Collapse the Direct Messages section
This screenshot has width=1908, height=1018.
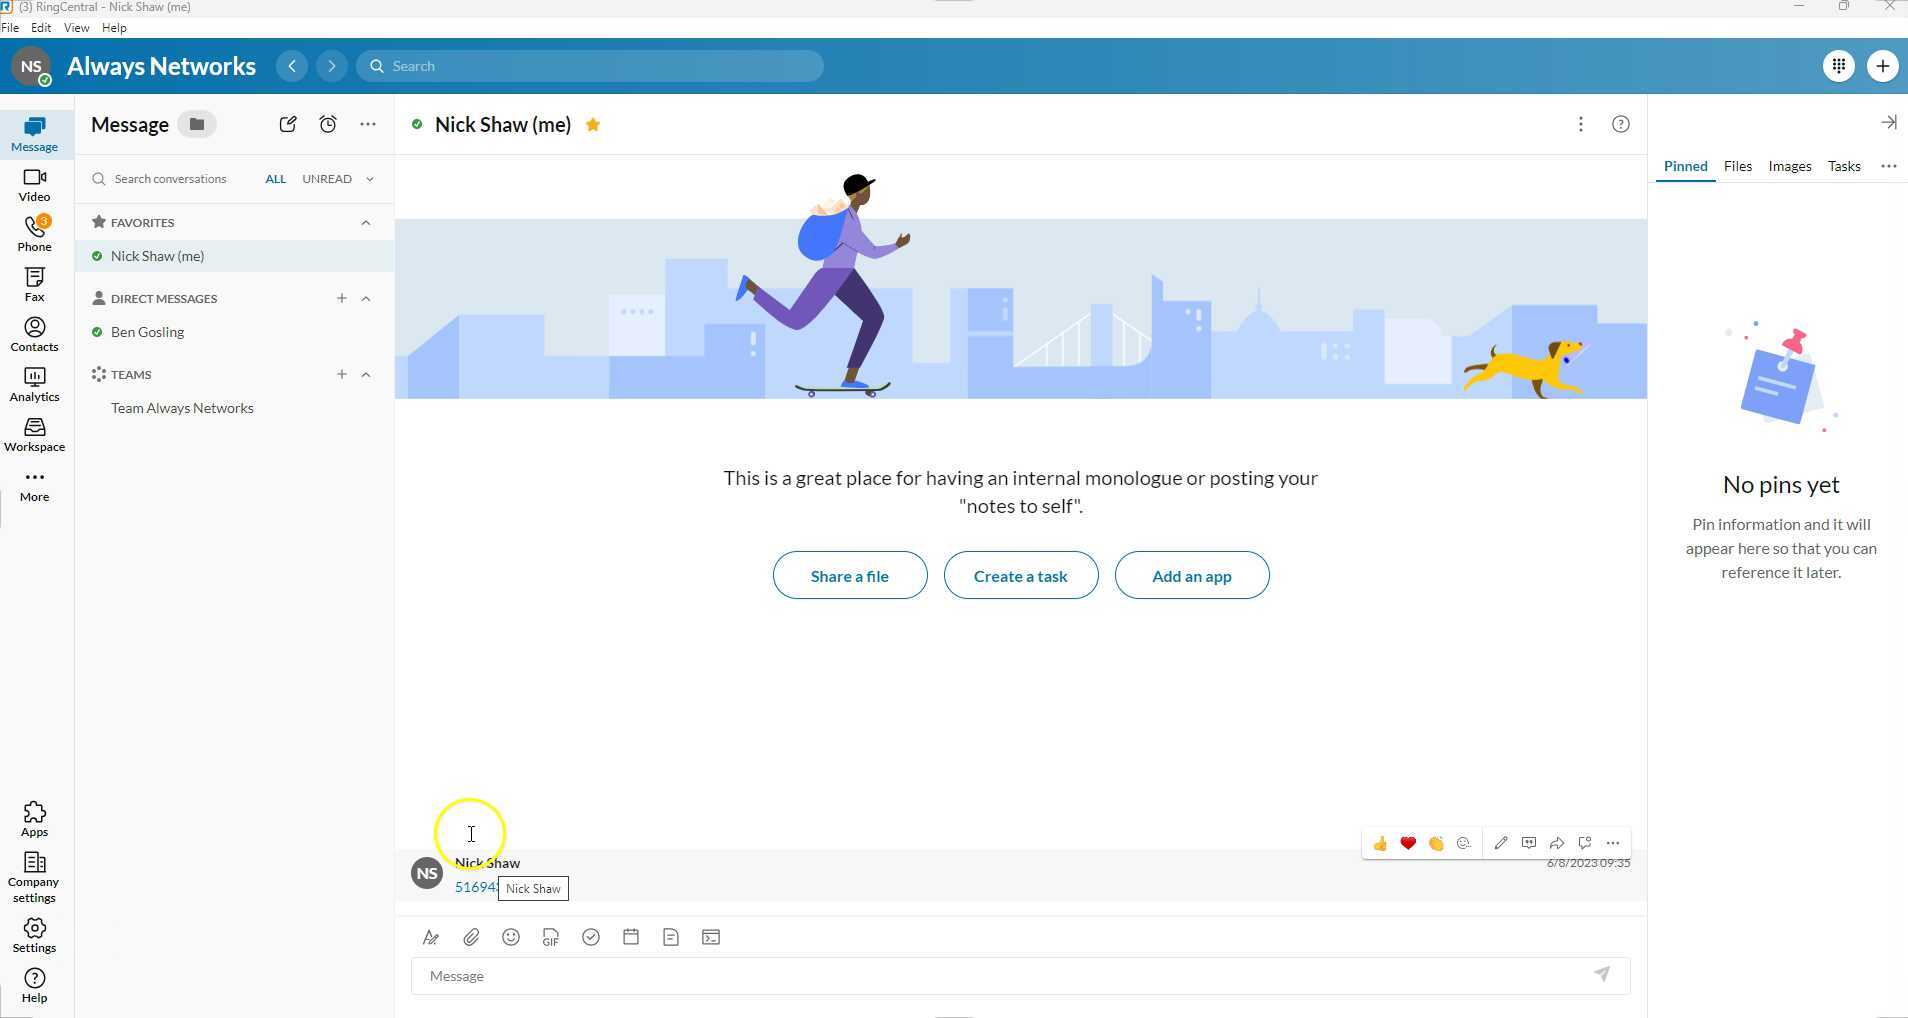coord(366,299)
